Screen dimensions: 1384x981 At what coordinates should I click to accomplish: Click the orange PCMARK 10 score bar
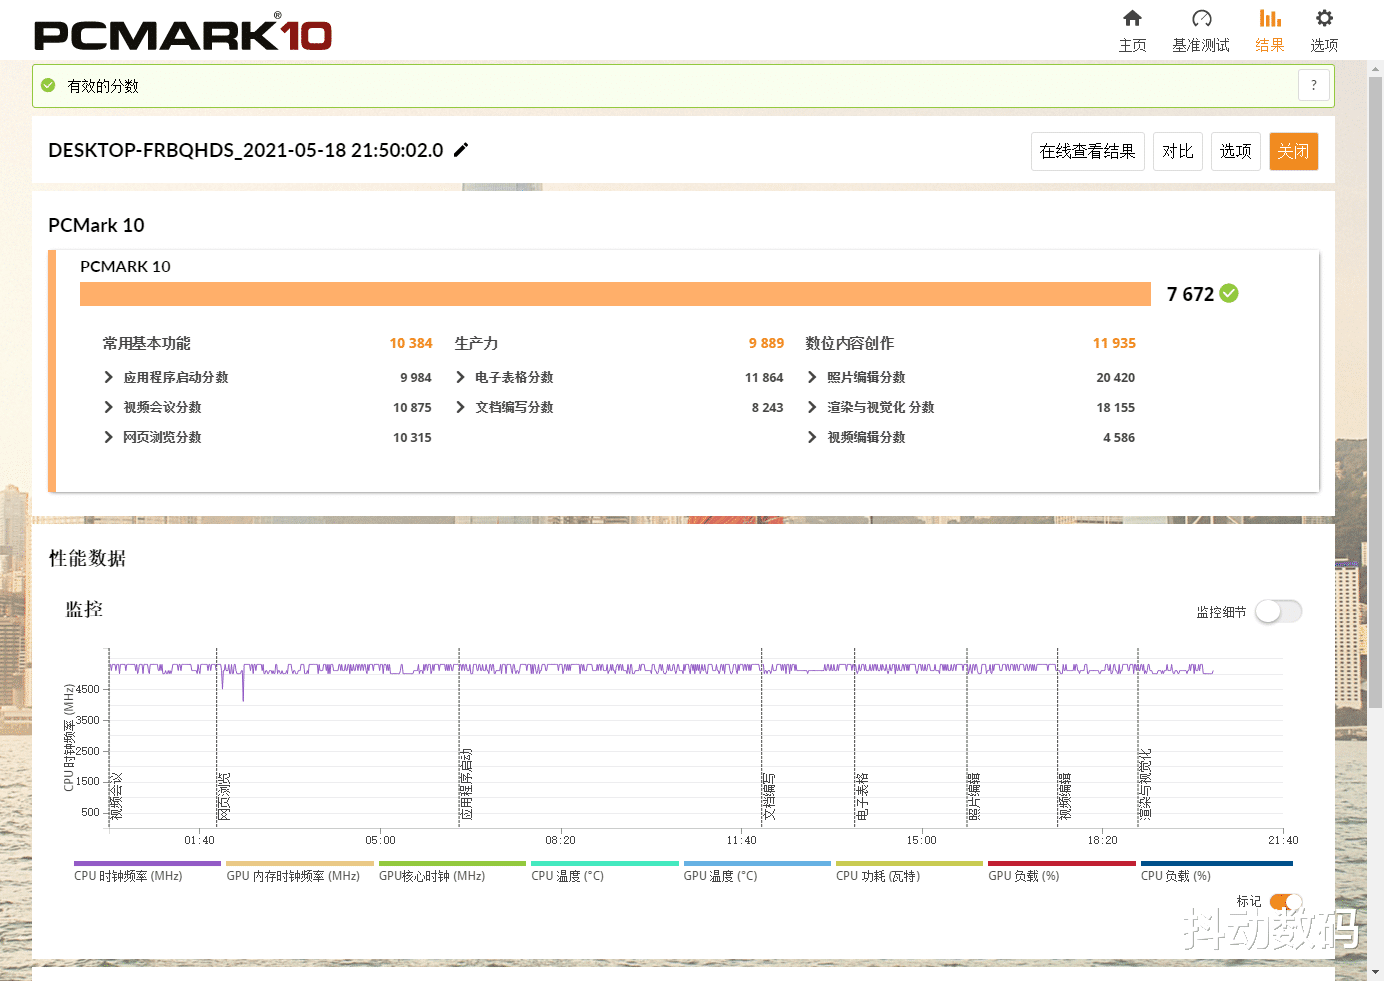615,294
